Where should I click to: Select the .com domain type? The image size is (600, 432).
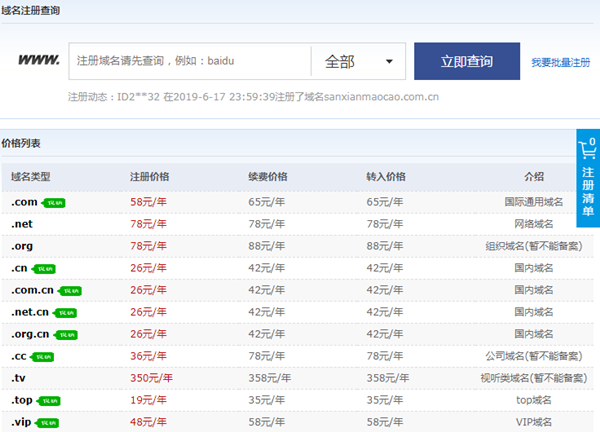tap(24, 202)
